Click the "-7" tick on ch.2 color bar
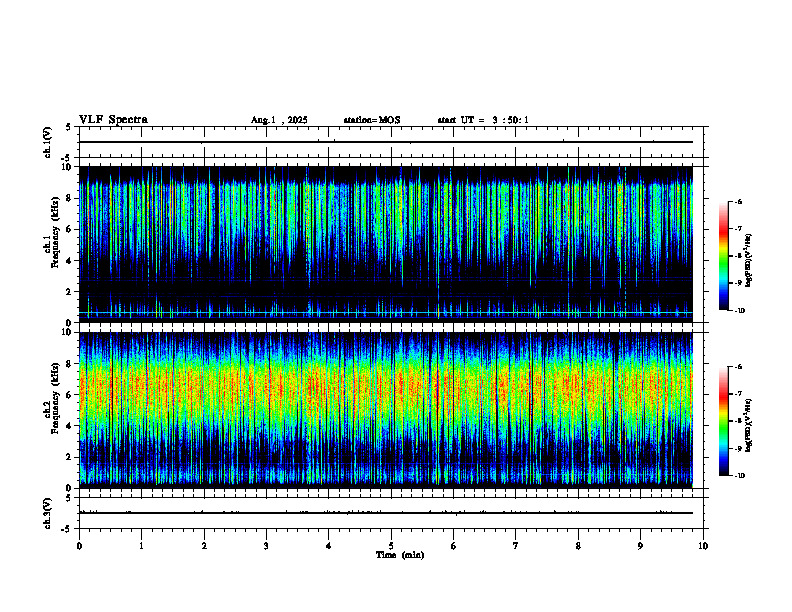 [738, 394]
